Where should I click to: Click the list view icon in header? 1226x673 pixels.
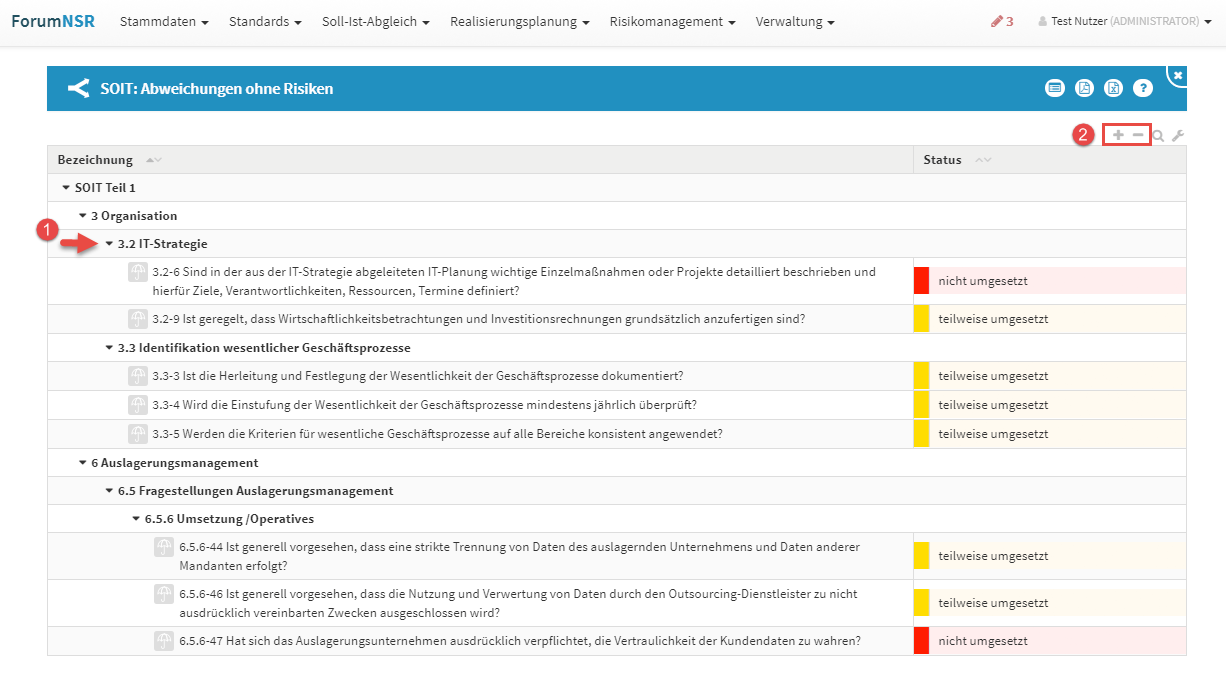(x=1054, y=88)
